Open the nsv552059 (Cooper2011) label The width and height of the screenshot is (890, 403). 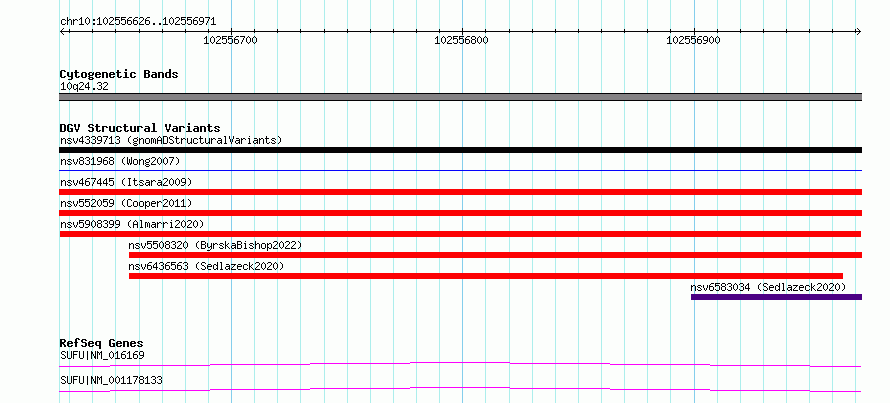point(126,203)
